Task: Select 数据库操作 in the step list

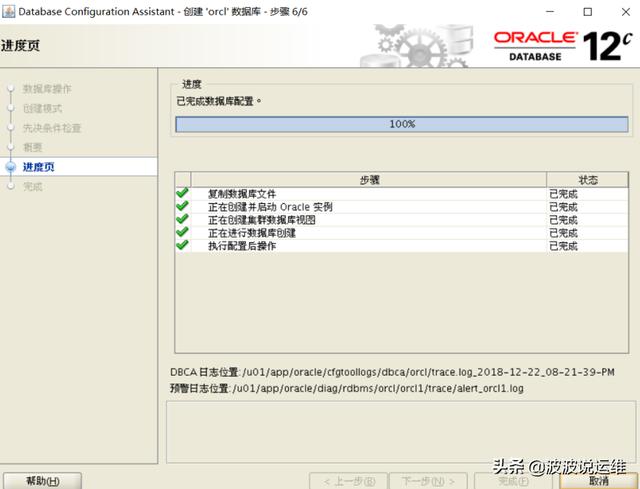Action: pos(47,89)
